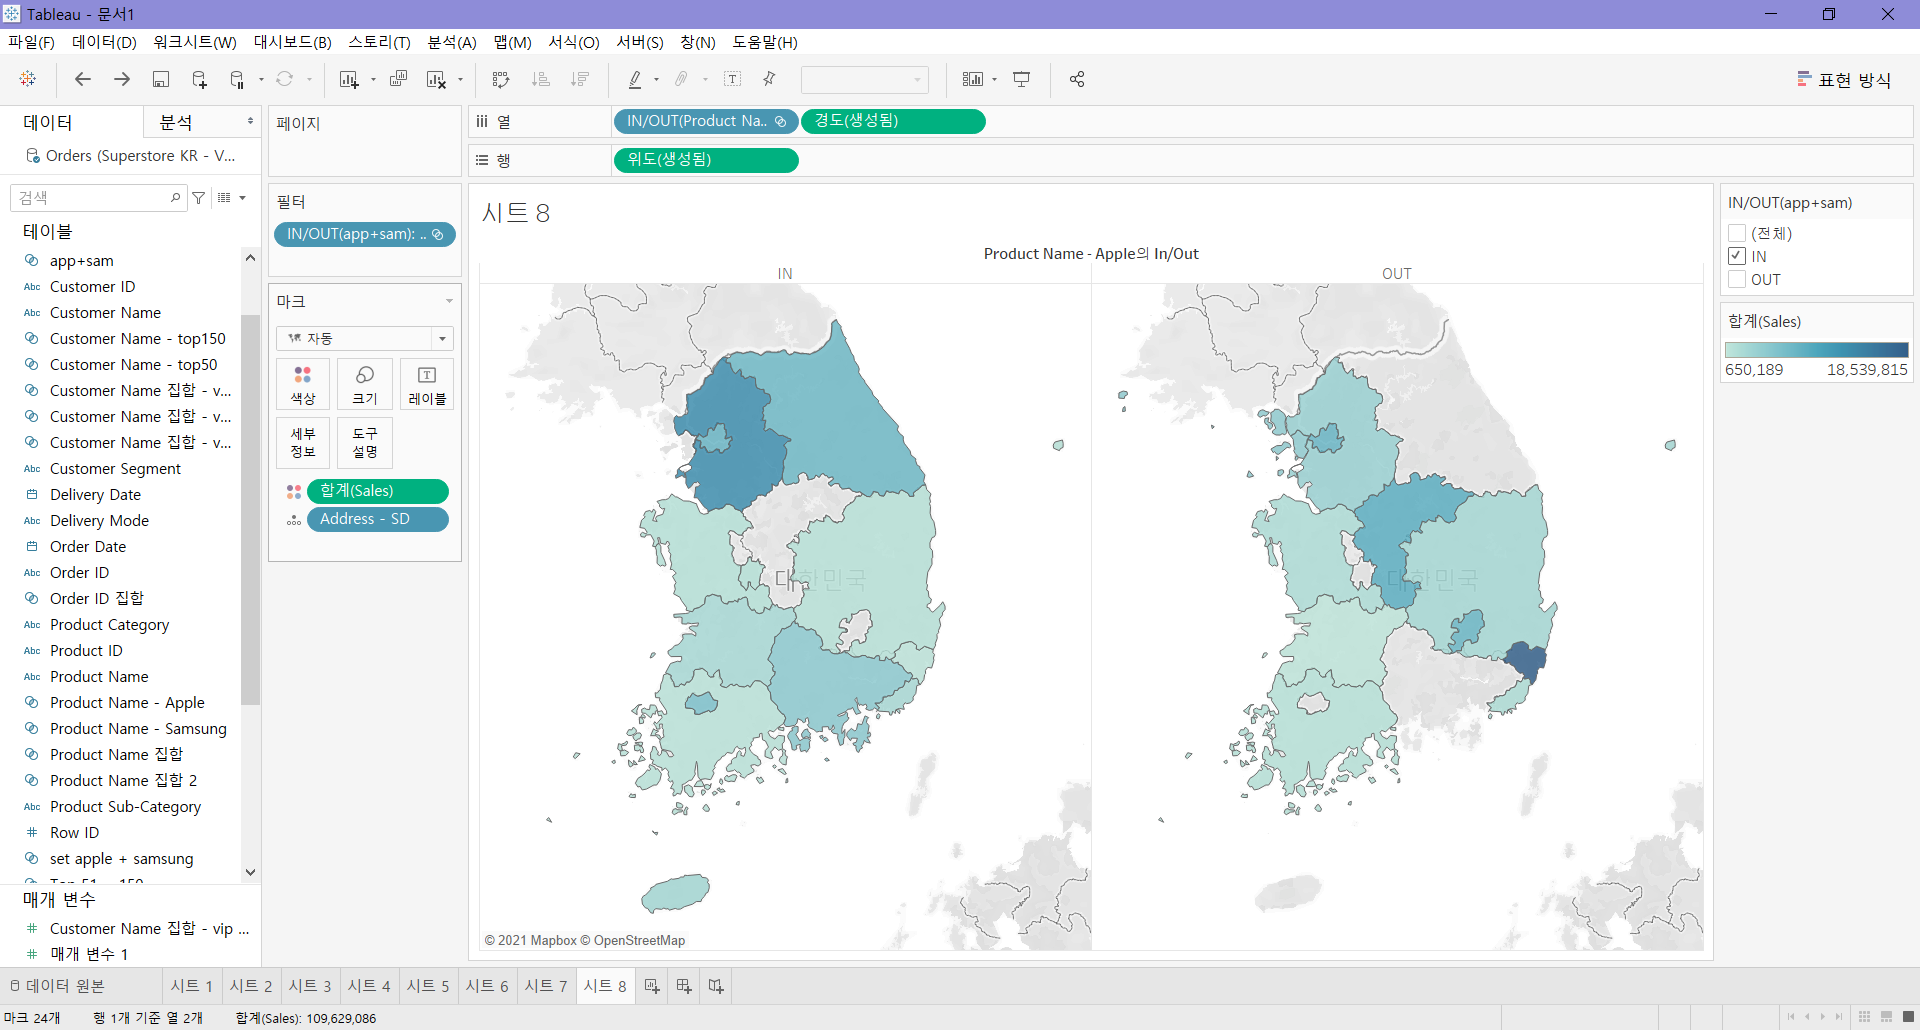Expand the 마크 card menu arrow
Screen dimensions: 1920x1030
[449, 301]
